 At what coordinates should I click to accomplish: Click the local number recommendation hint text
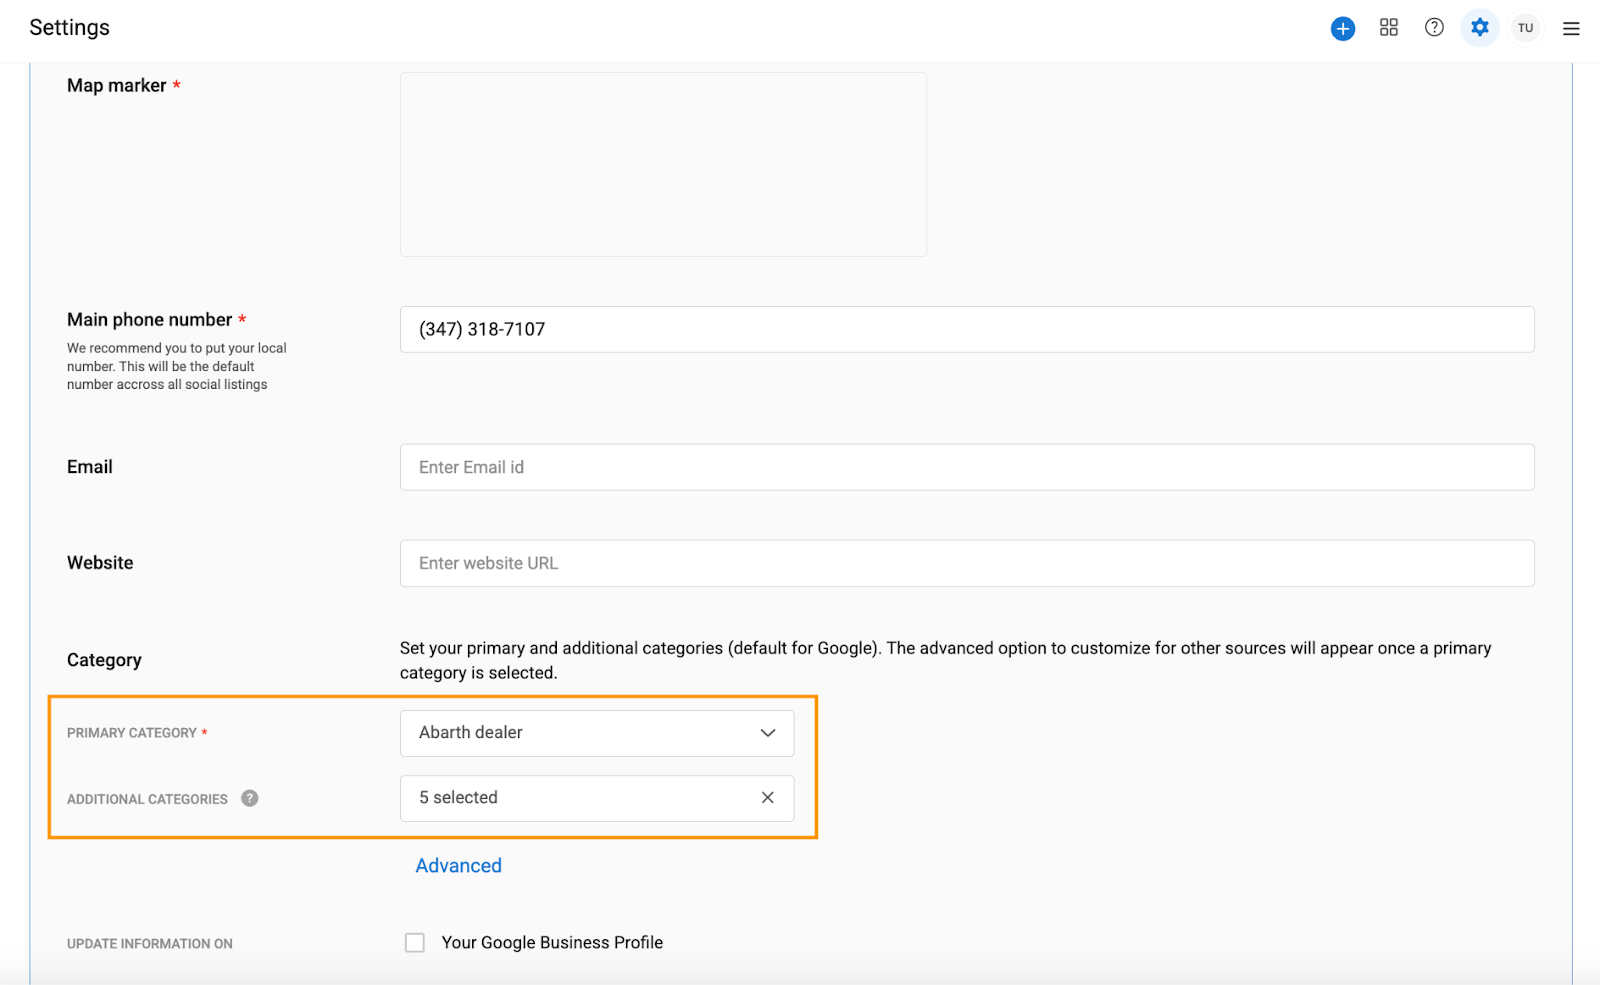(x=177, y=366)
